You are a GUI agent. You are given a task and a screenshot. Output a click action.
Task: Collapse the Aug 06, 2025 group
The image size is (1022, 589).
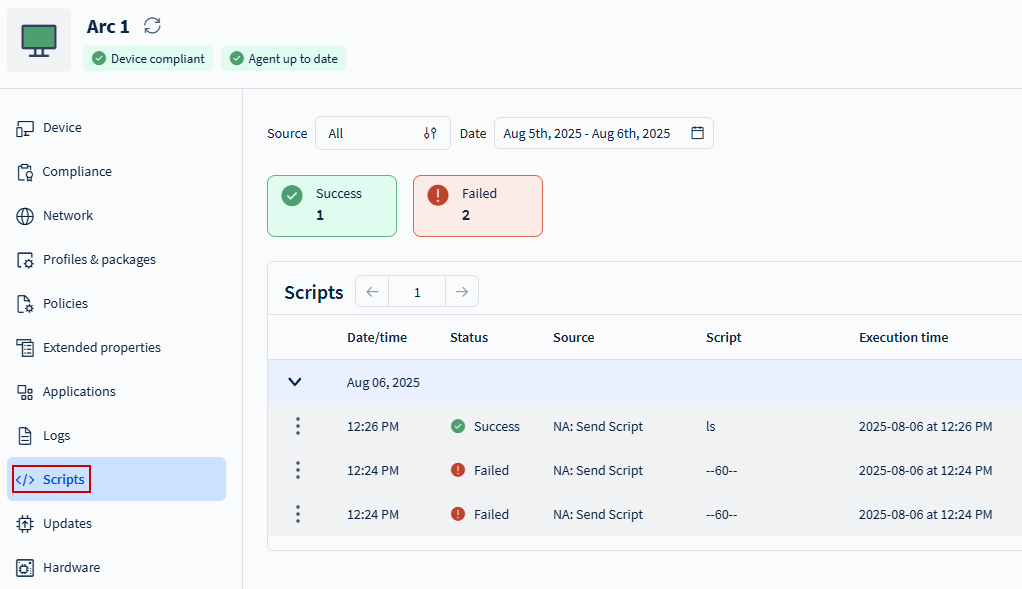point(295,382)
